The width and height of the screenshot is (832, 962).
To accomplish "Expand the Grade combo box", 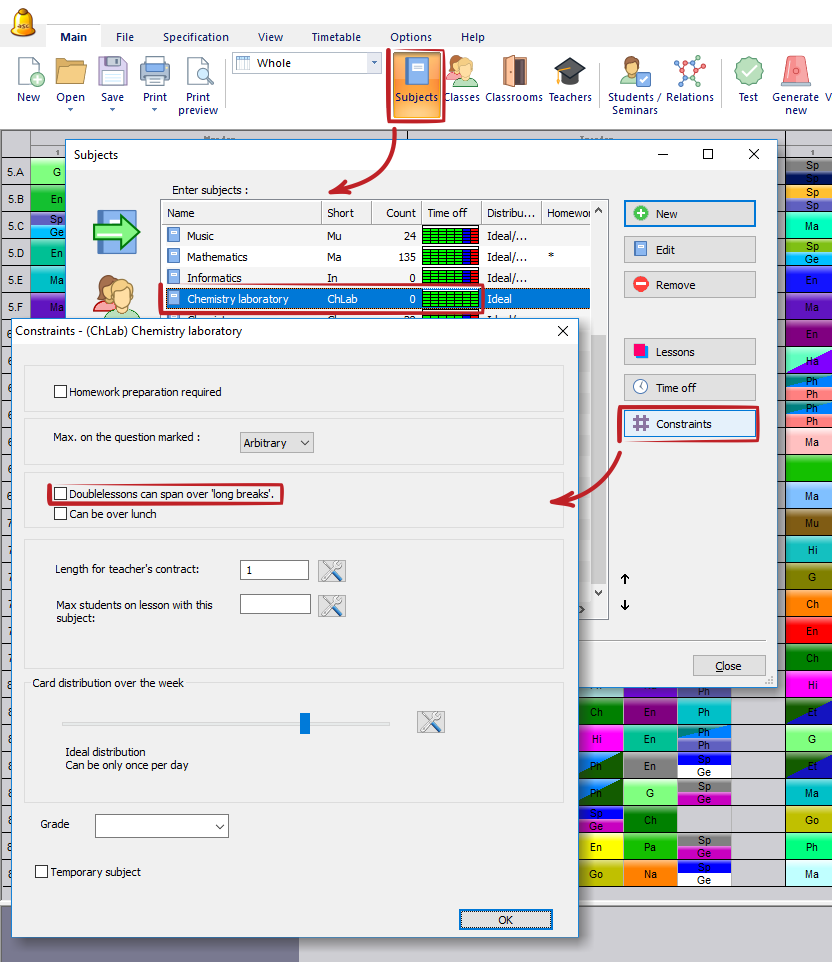I will tap(162, 826).
